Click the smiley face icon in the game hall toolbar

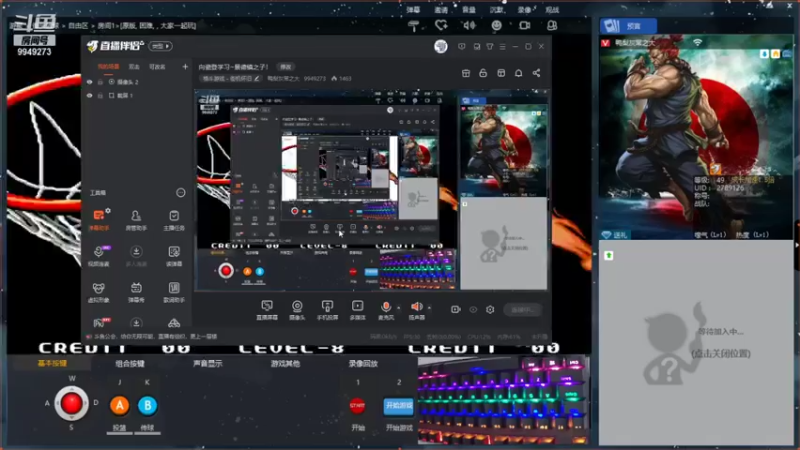coord(496,25)
